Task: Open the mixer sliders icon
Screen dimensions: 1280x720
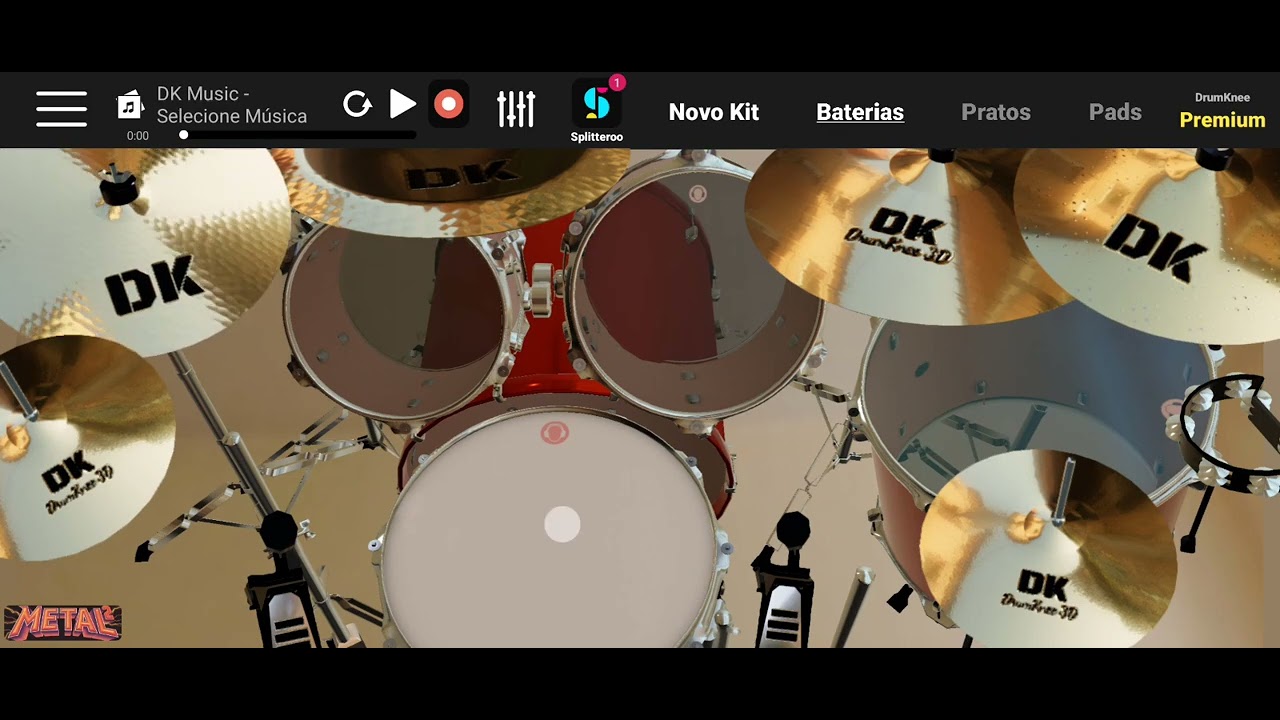Action: pos(516,108)
